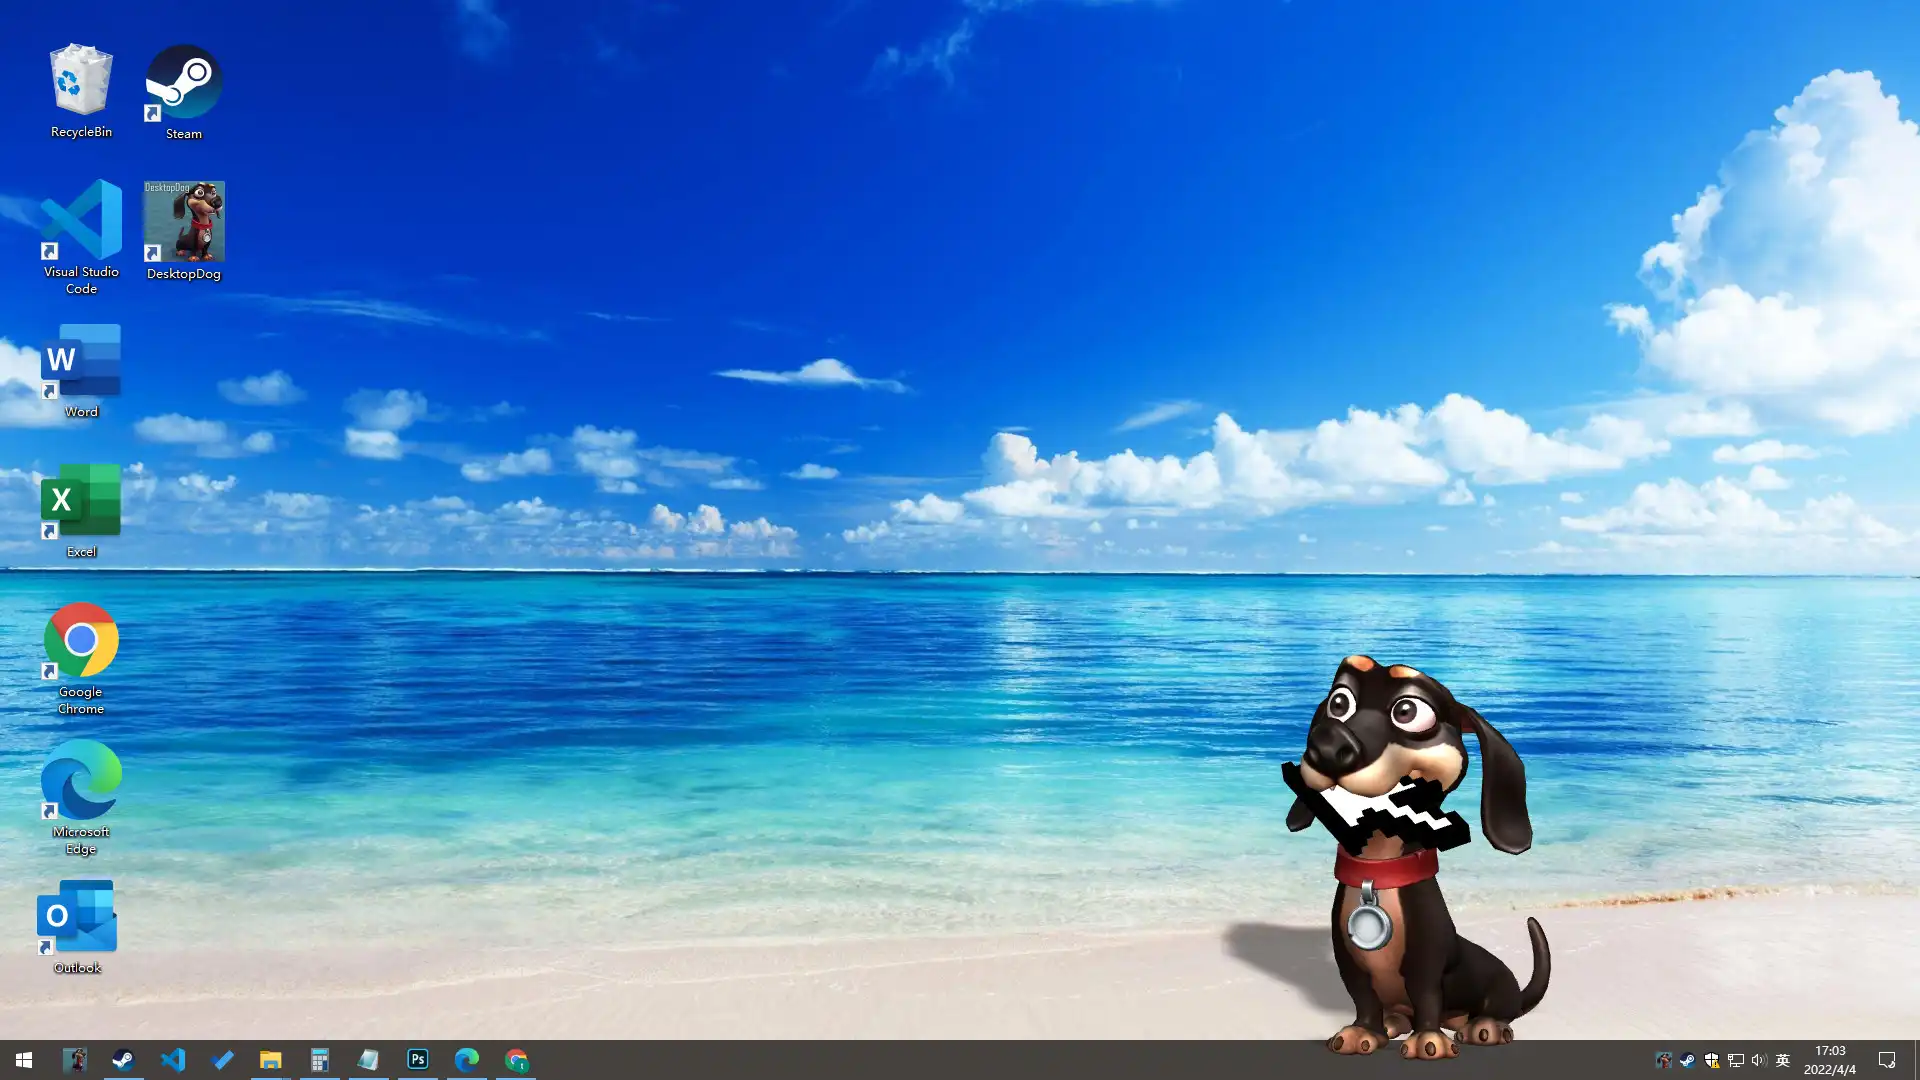Open the DesktopDog desktop shortcut
The width and height of the screenshot is (1920, 1080).
(x=183, y=222)
